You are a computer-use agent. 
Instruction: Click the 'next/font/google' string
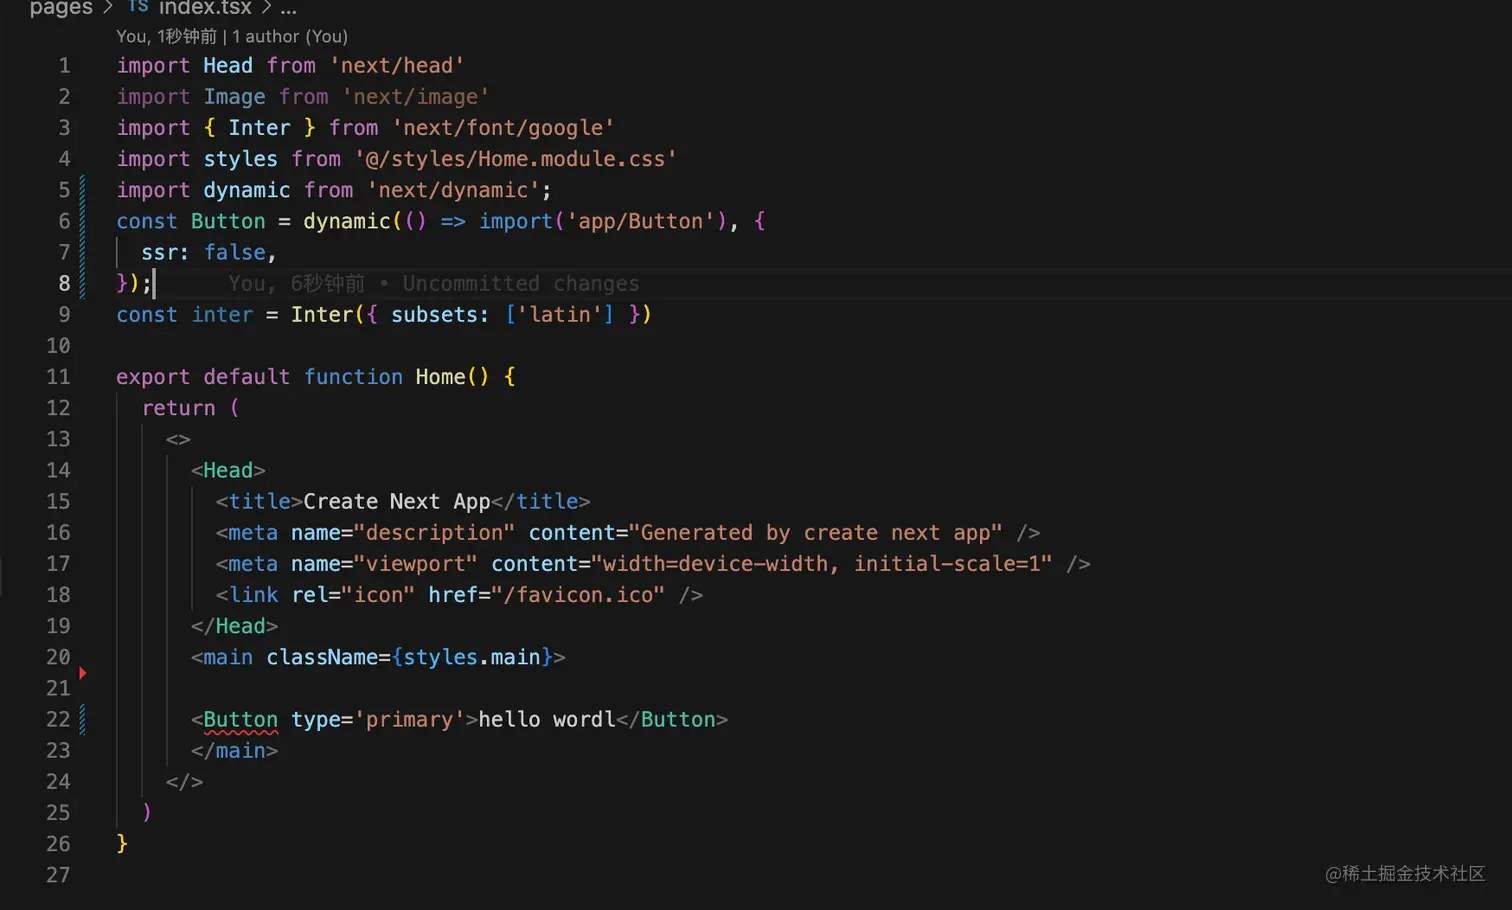click(x=503, y=128)
